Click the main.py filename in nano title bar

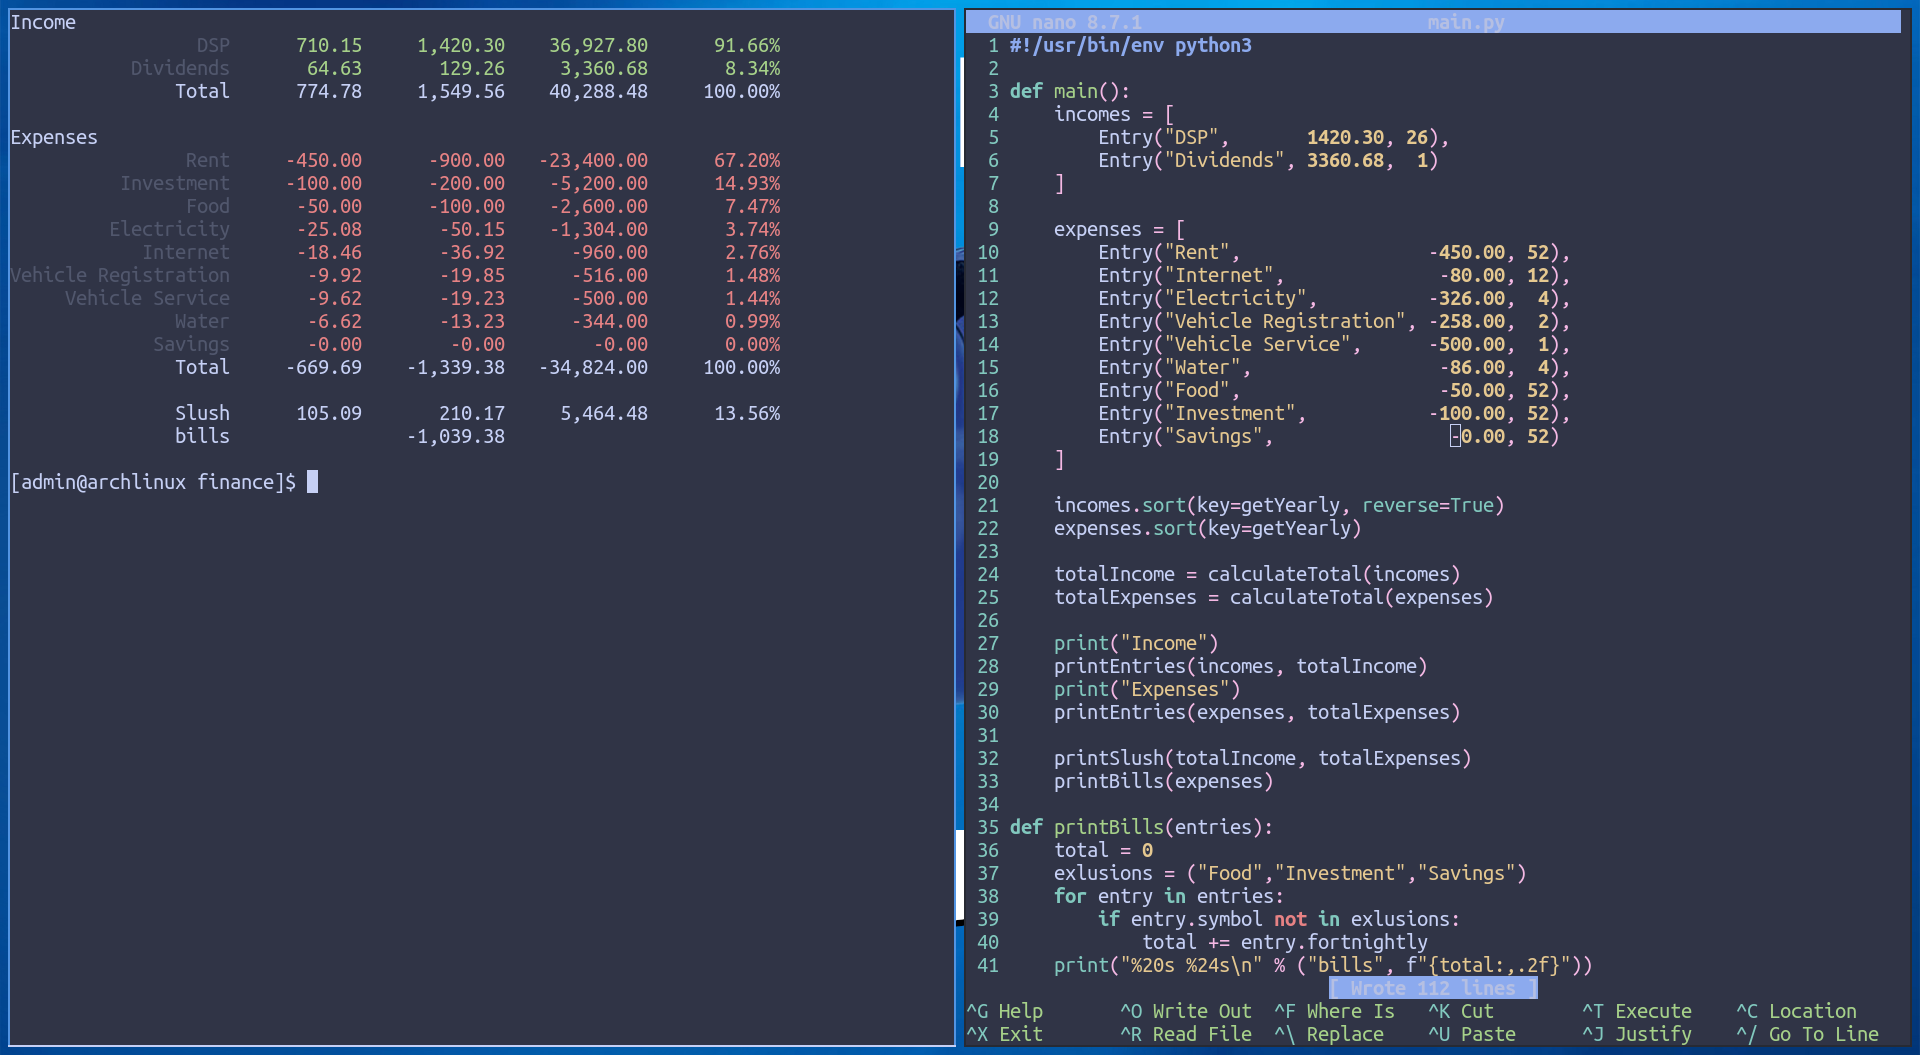[1466, 22]
